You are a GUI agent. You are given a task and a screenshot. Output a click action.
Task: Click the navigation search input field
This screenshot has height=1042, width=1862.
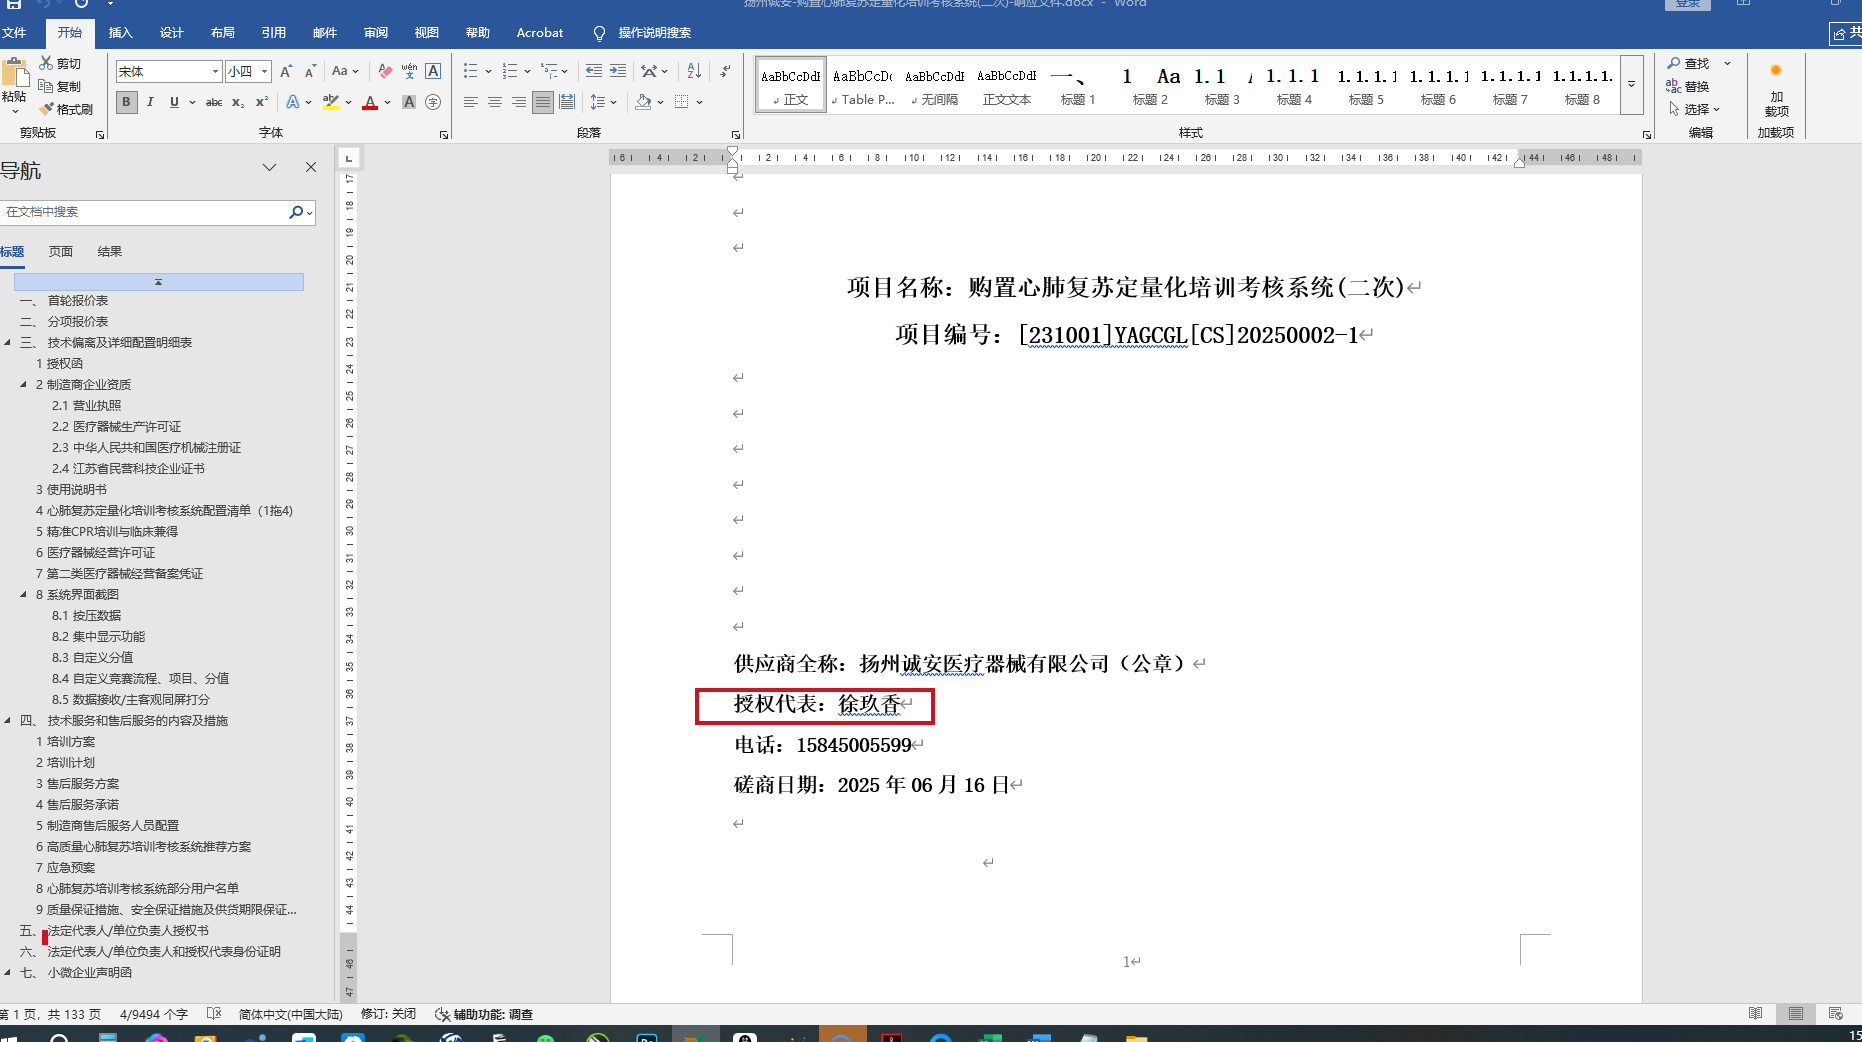click(144, 212)
